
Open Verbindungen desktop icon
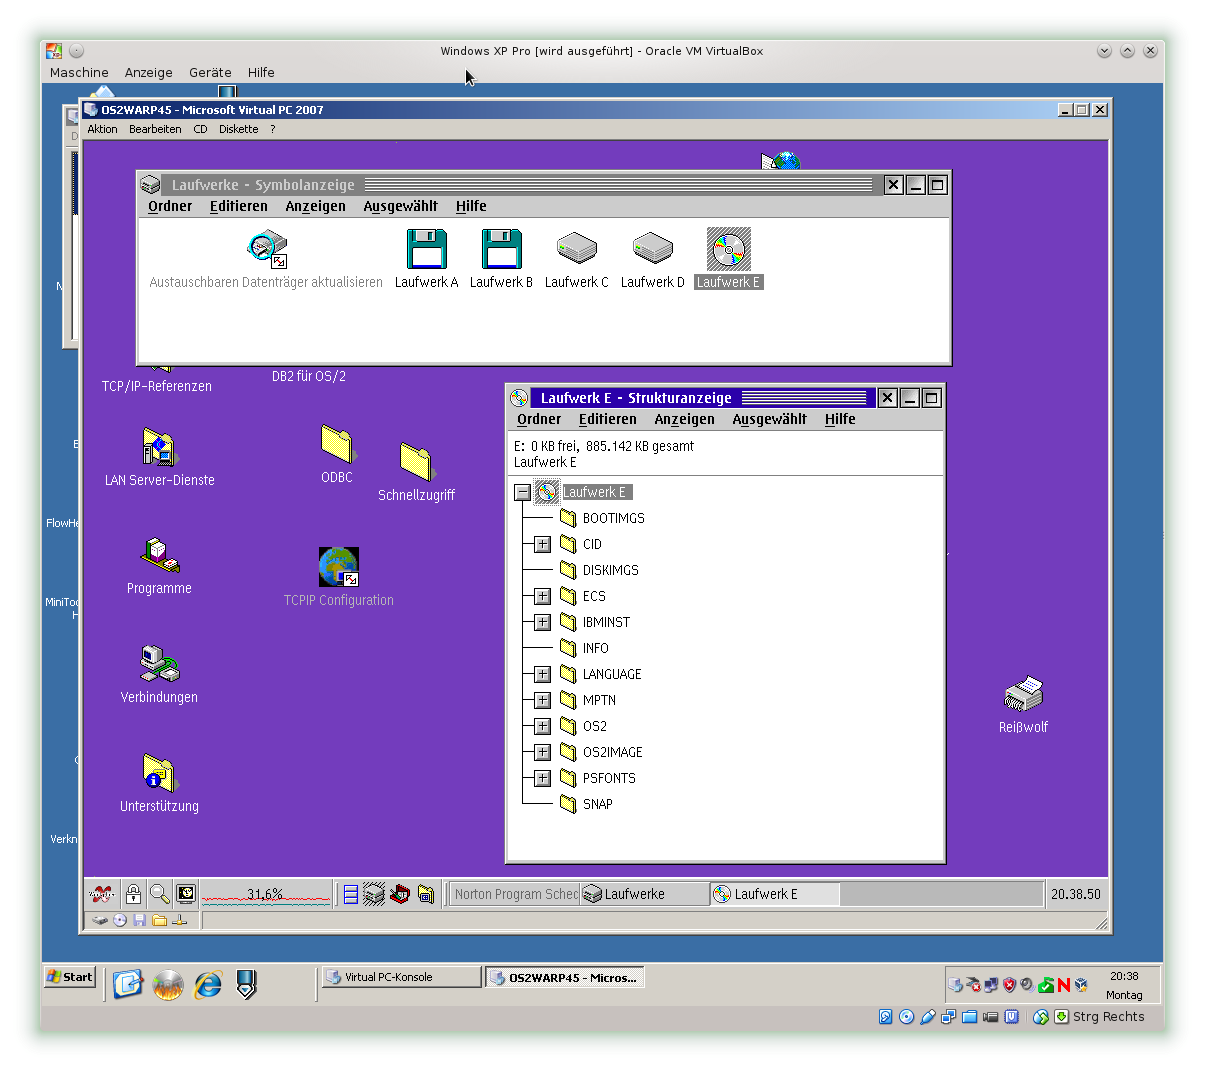[x=159, y=664]
